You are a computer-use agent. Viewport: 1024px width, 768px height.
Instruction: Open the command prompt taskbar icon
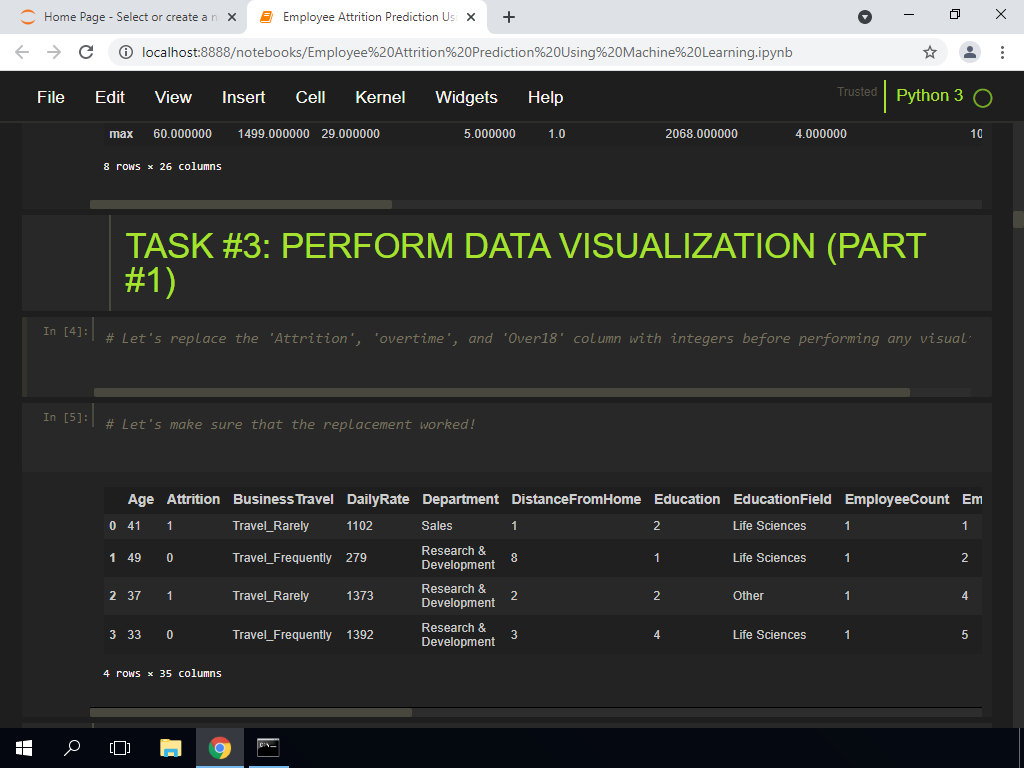(x=268, y=748)
